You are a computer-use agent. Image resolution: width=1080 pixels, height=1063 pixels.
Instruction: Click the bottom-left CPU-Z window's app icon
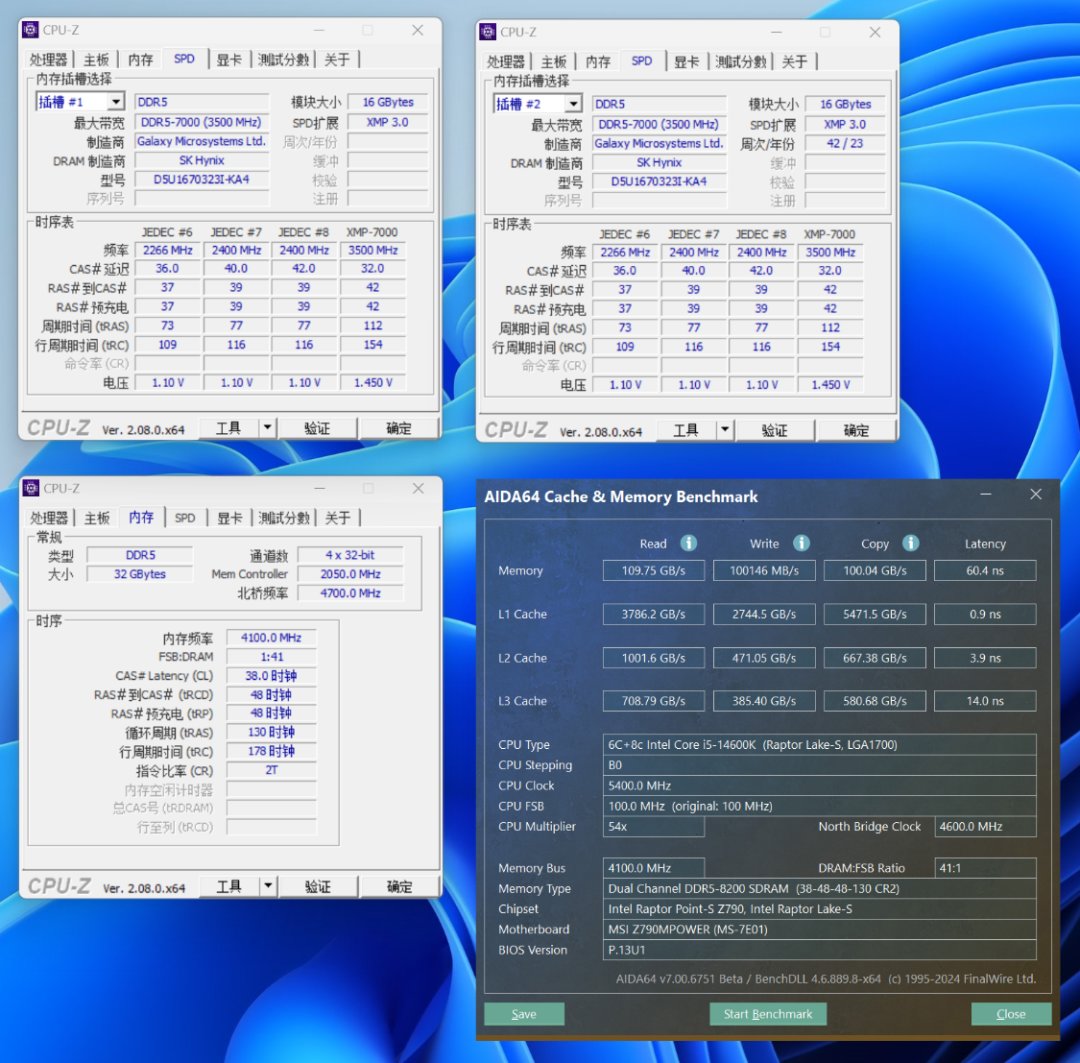(31, 488)
